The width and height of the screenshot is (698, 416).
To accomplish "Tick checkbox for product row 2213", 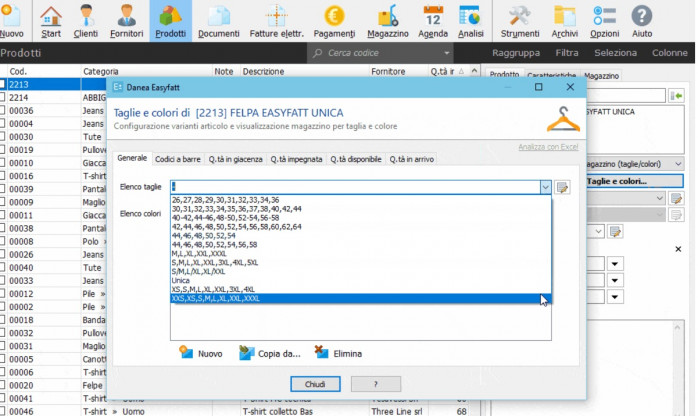I will click(3, 84).
